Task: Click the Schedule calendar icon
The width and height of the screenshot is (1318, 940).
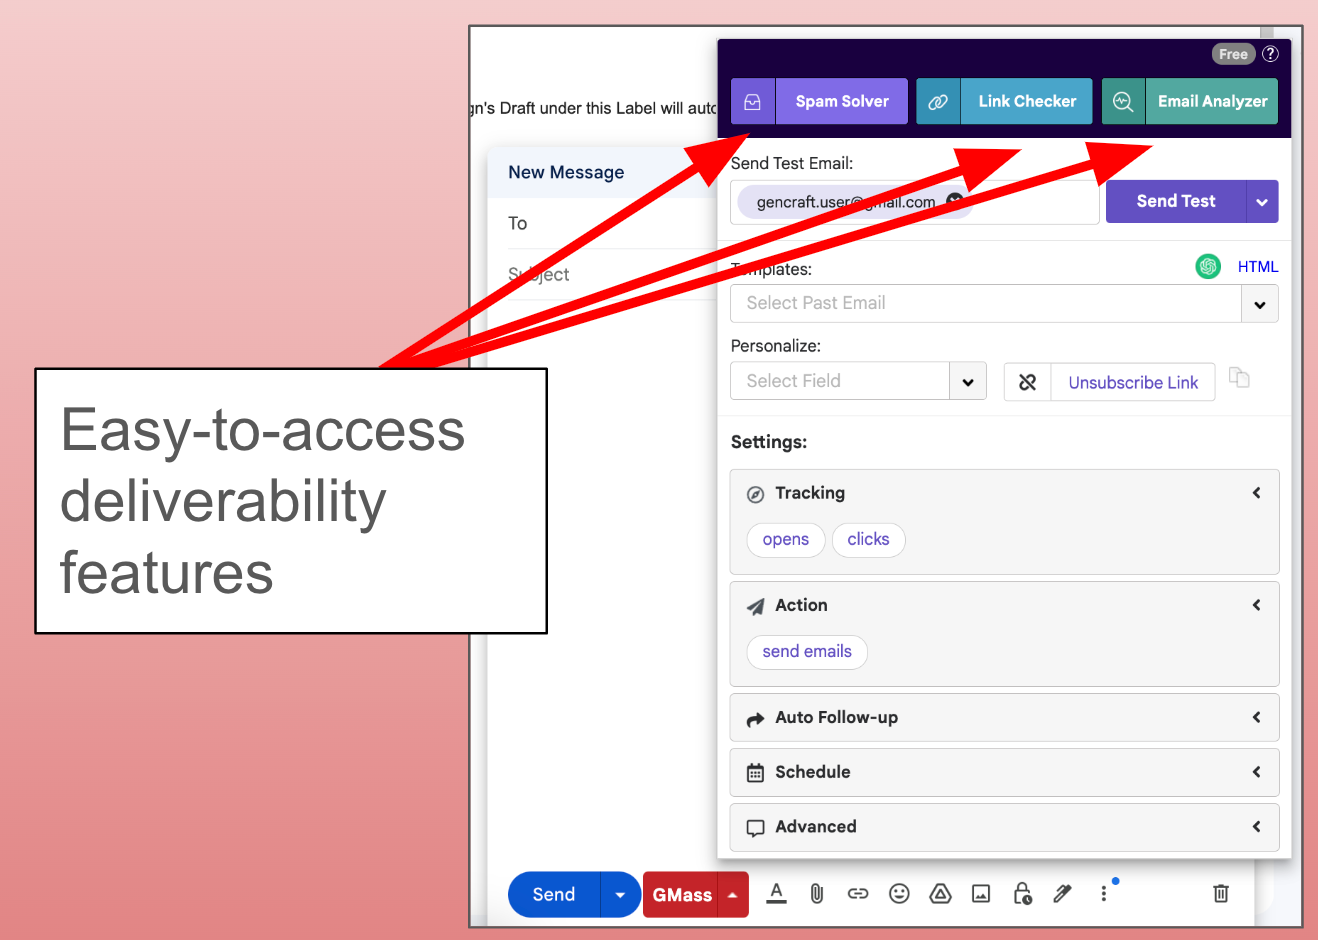Action: (x=756, y=773)
